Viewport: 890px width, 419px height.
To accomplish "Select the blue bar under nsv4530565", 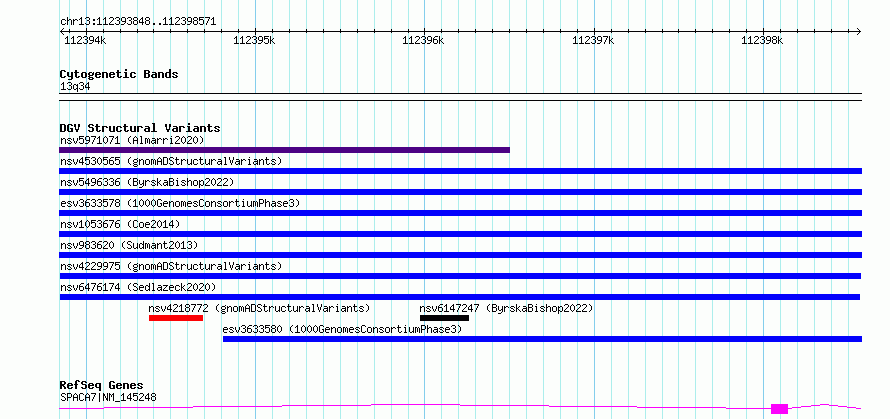I will point(460,171).
